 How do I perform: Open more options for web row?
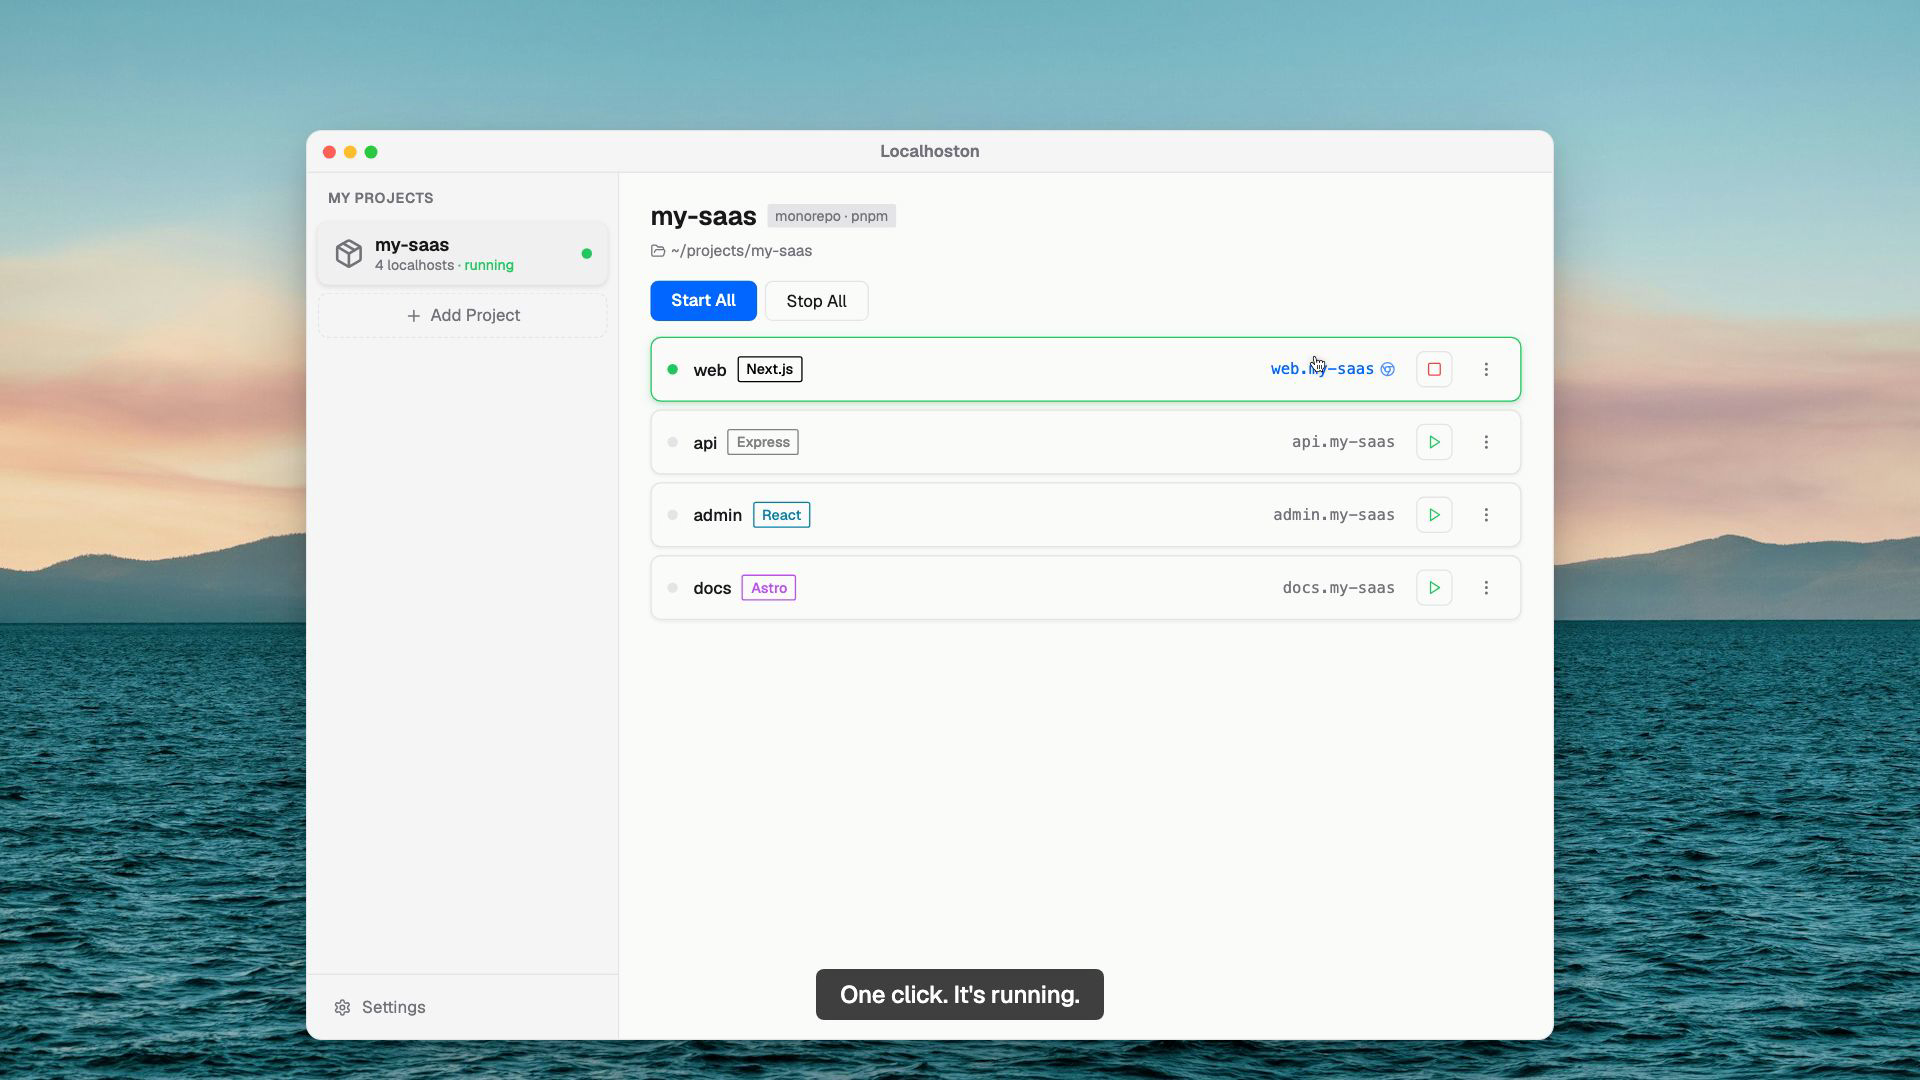[x=1486, y=369]
